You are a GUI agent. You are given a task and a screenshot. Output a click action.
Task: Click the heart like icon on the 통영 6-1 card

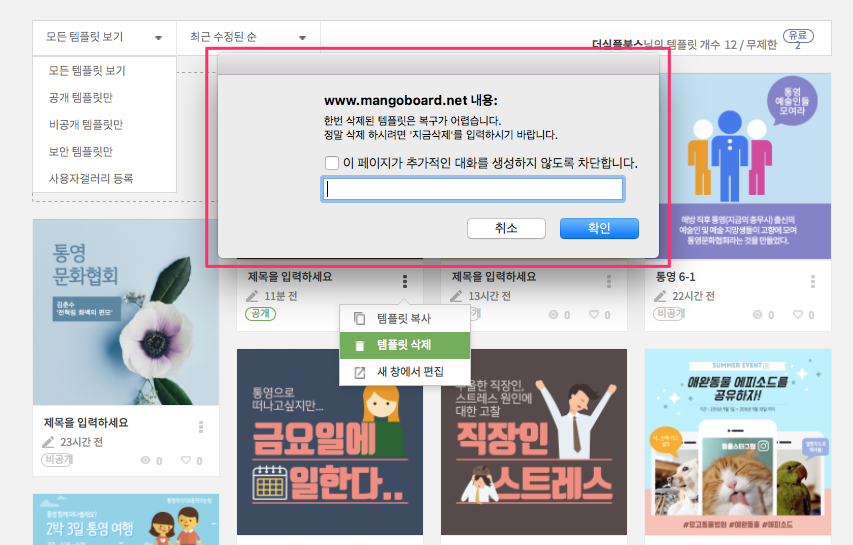click(x=798, y=314)
